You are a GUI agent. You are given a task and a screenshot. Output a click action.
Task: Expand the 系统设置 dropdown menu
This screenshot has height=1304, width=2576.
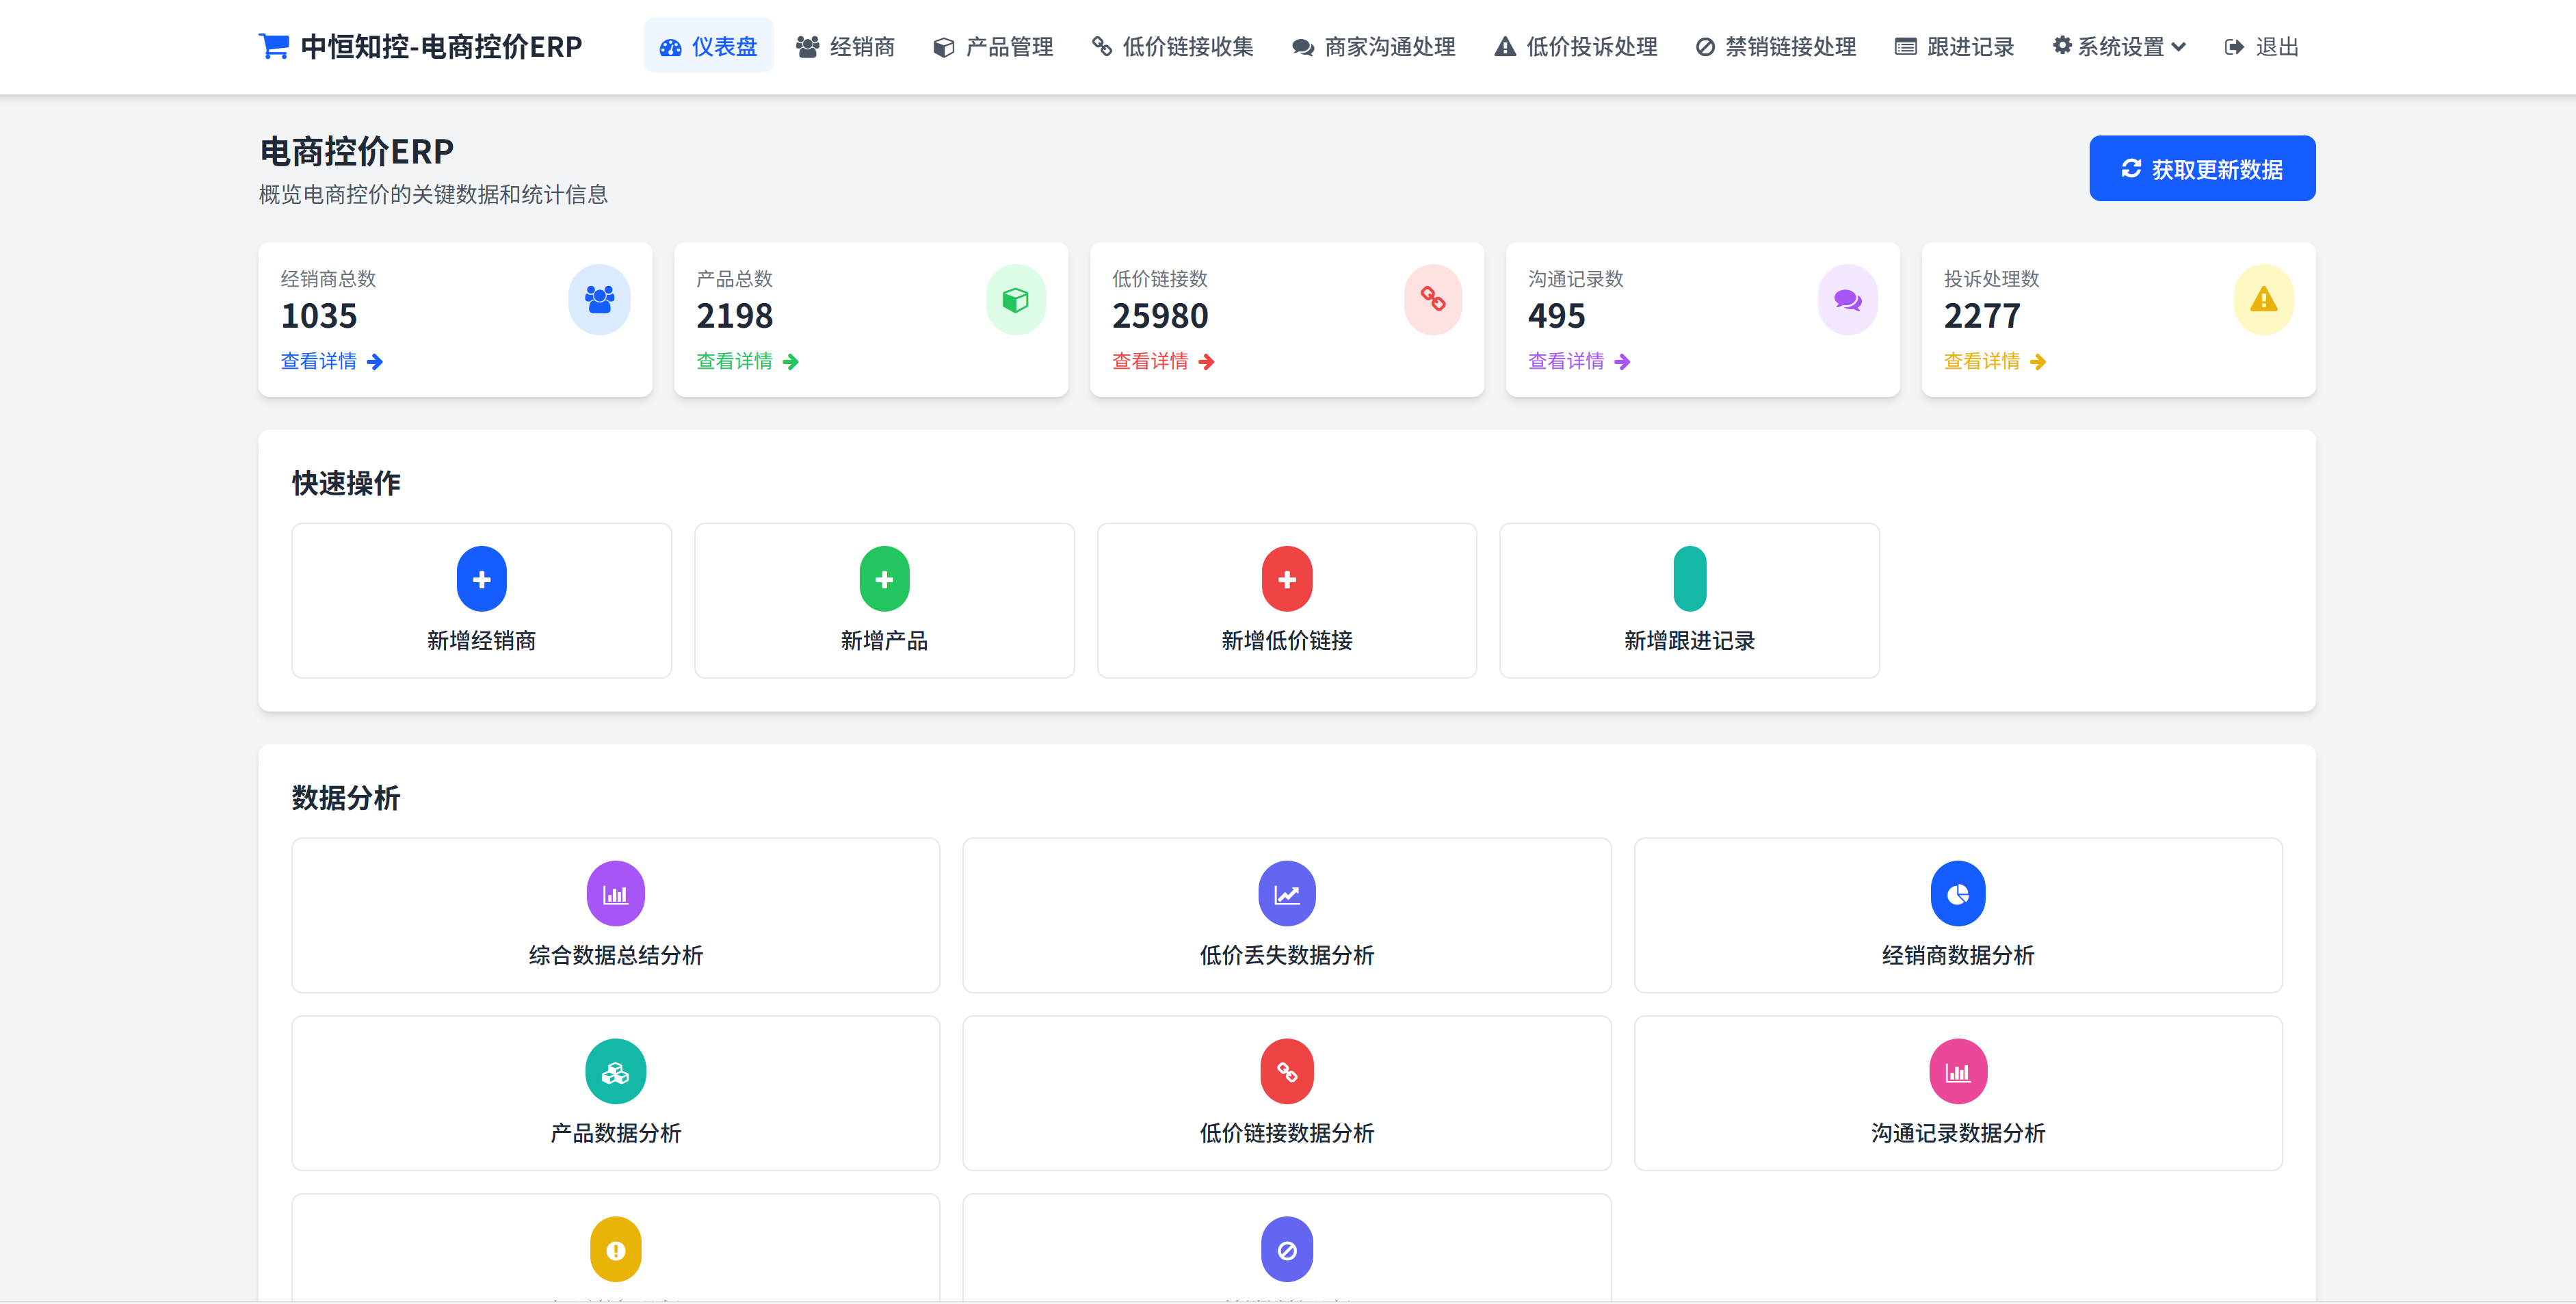point(2119,47)
